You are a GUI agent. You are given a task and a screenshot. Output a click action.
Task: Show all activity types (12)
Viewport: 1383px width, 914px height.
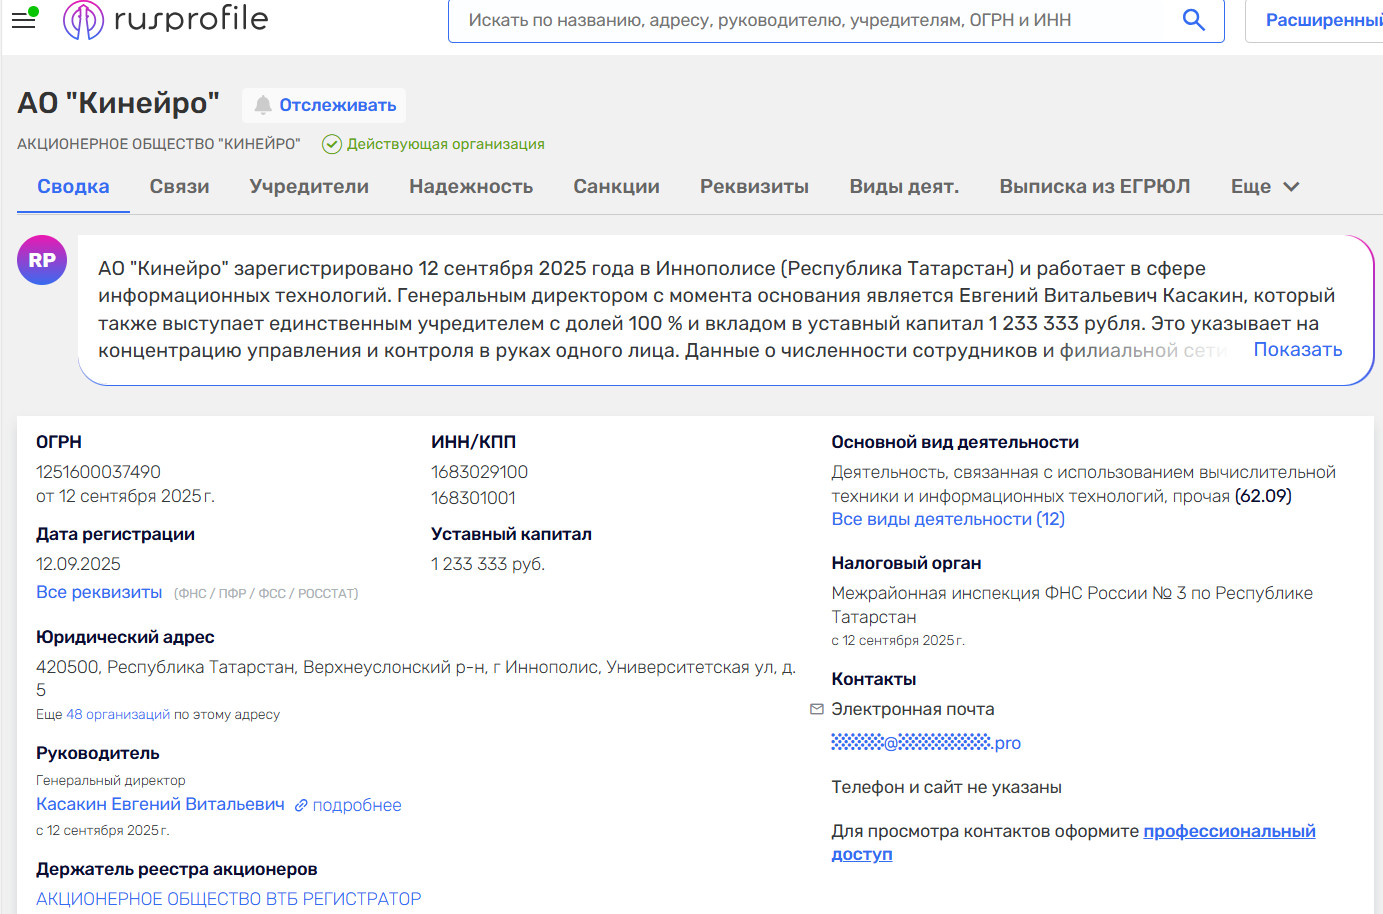click(x=947, y=519)
